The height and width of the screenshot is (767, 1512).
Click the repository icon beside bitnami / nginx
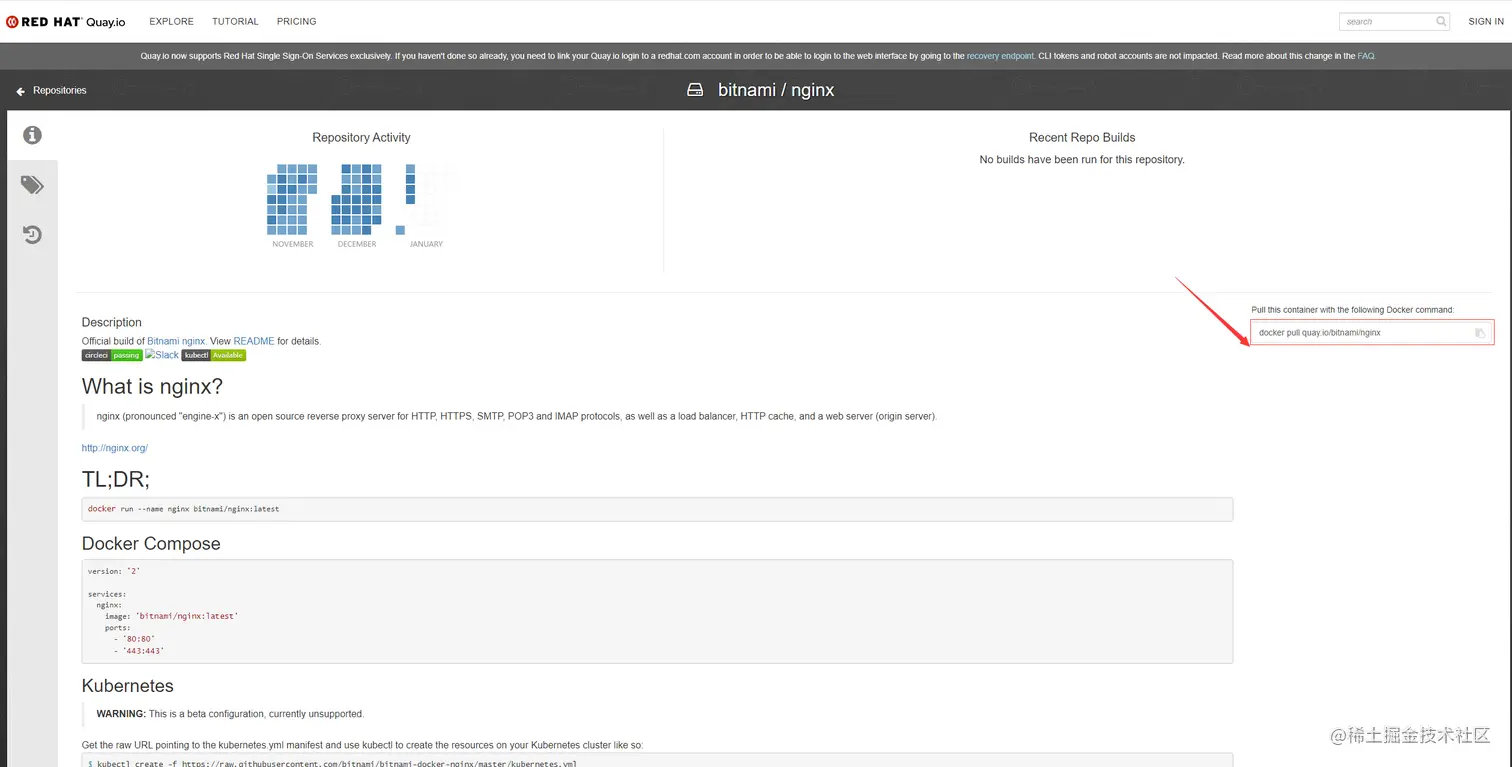[695, 90]
